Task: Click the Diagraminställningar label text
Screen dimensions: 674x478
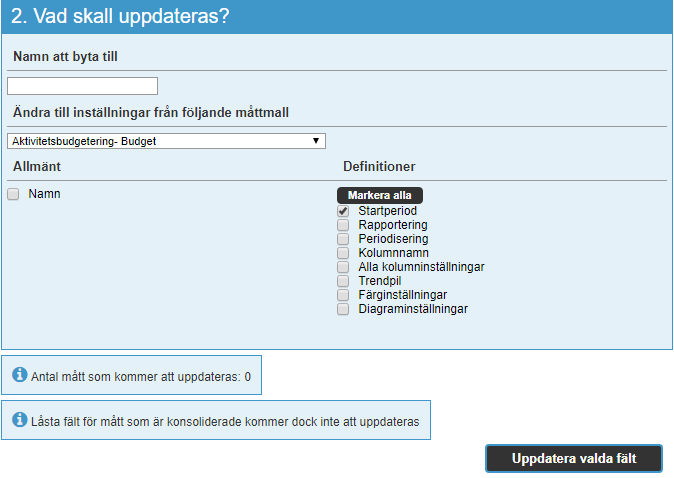Action: pyautogui.click(x=413, y=309)
